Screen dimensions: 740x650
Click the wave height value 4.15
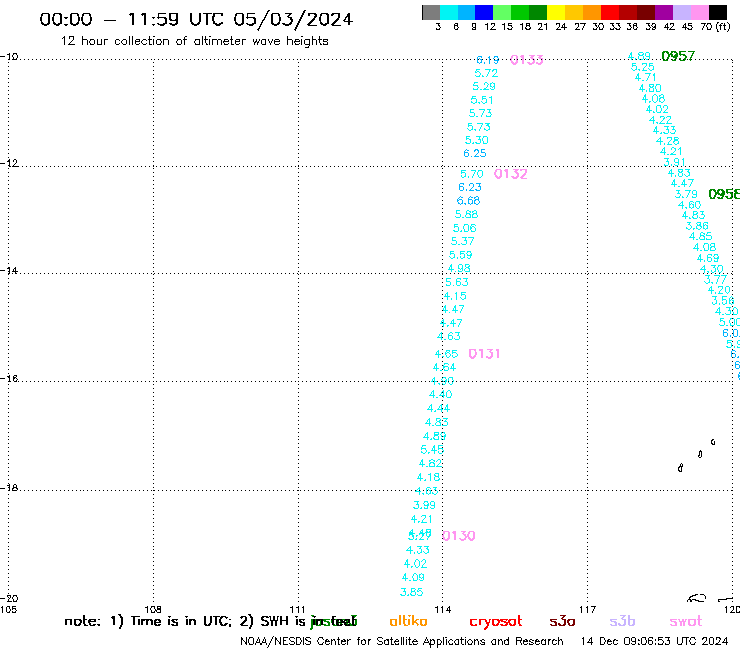(x=455, y=296)
